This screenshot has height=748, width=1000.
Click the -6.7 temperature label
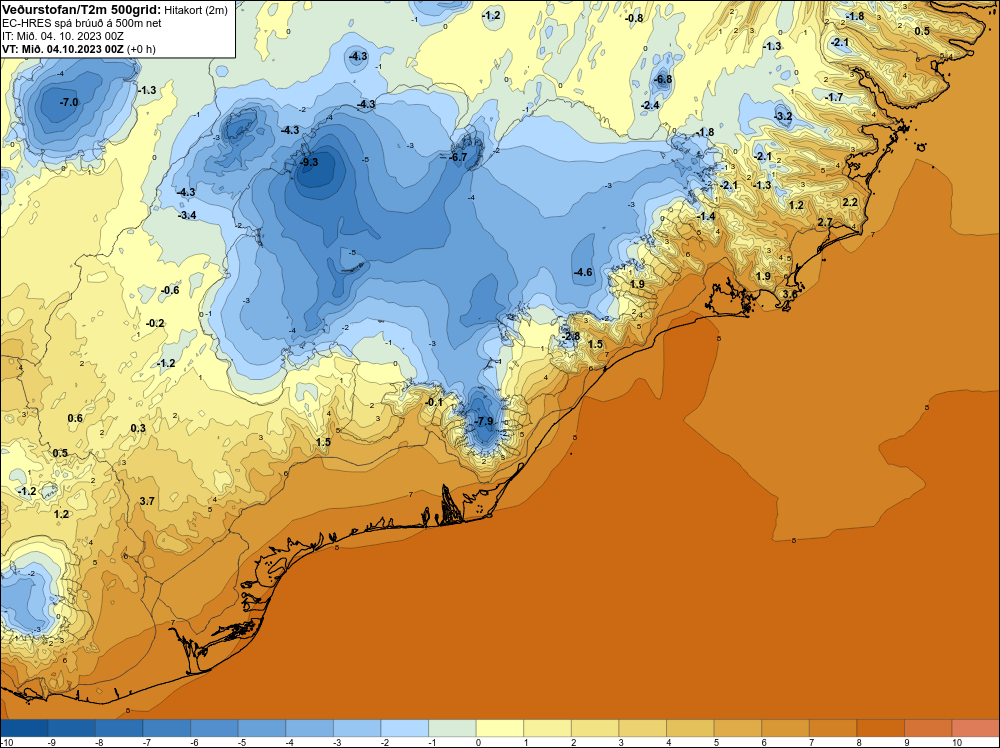458,157
